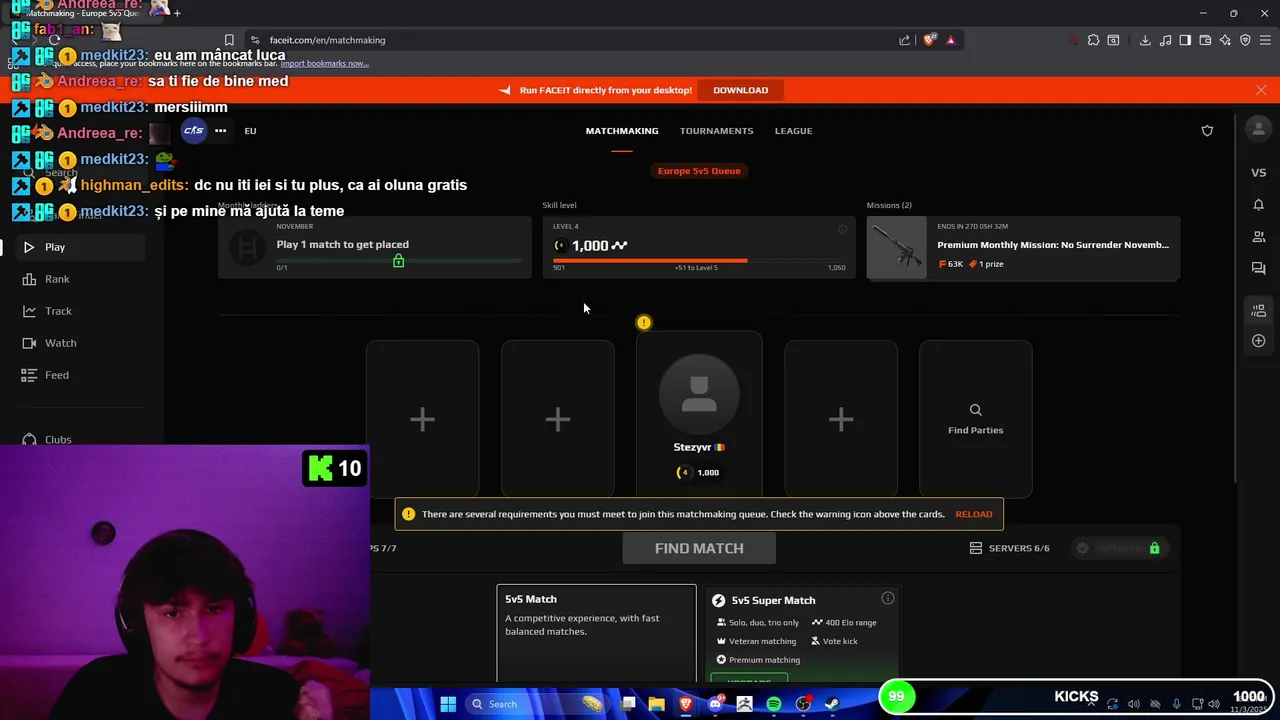This screenshot has height=720, width=1280.
Task: Open party members icon in right sidebar
Action: point(1258,311)
